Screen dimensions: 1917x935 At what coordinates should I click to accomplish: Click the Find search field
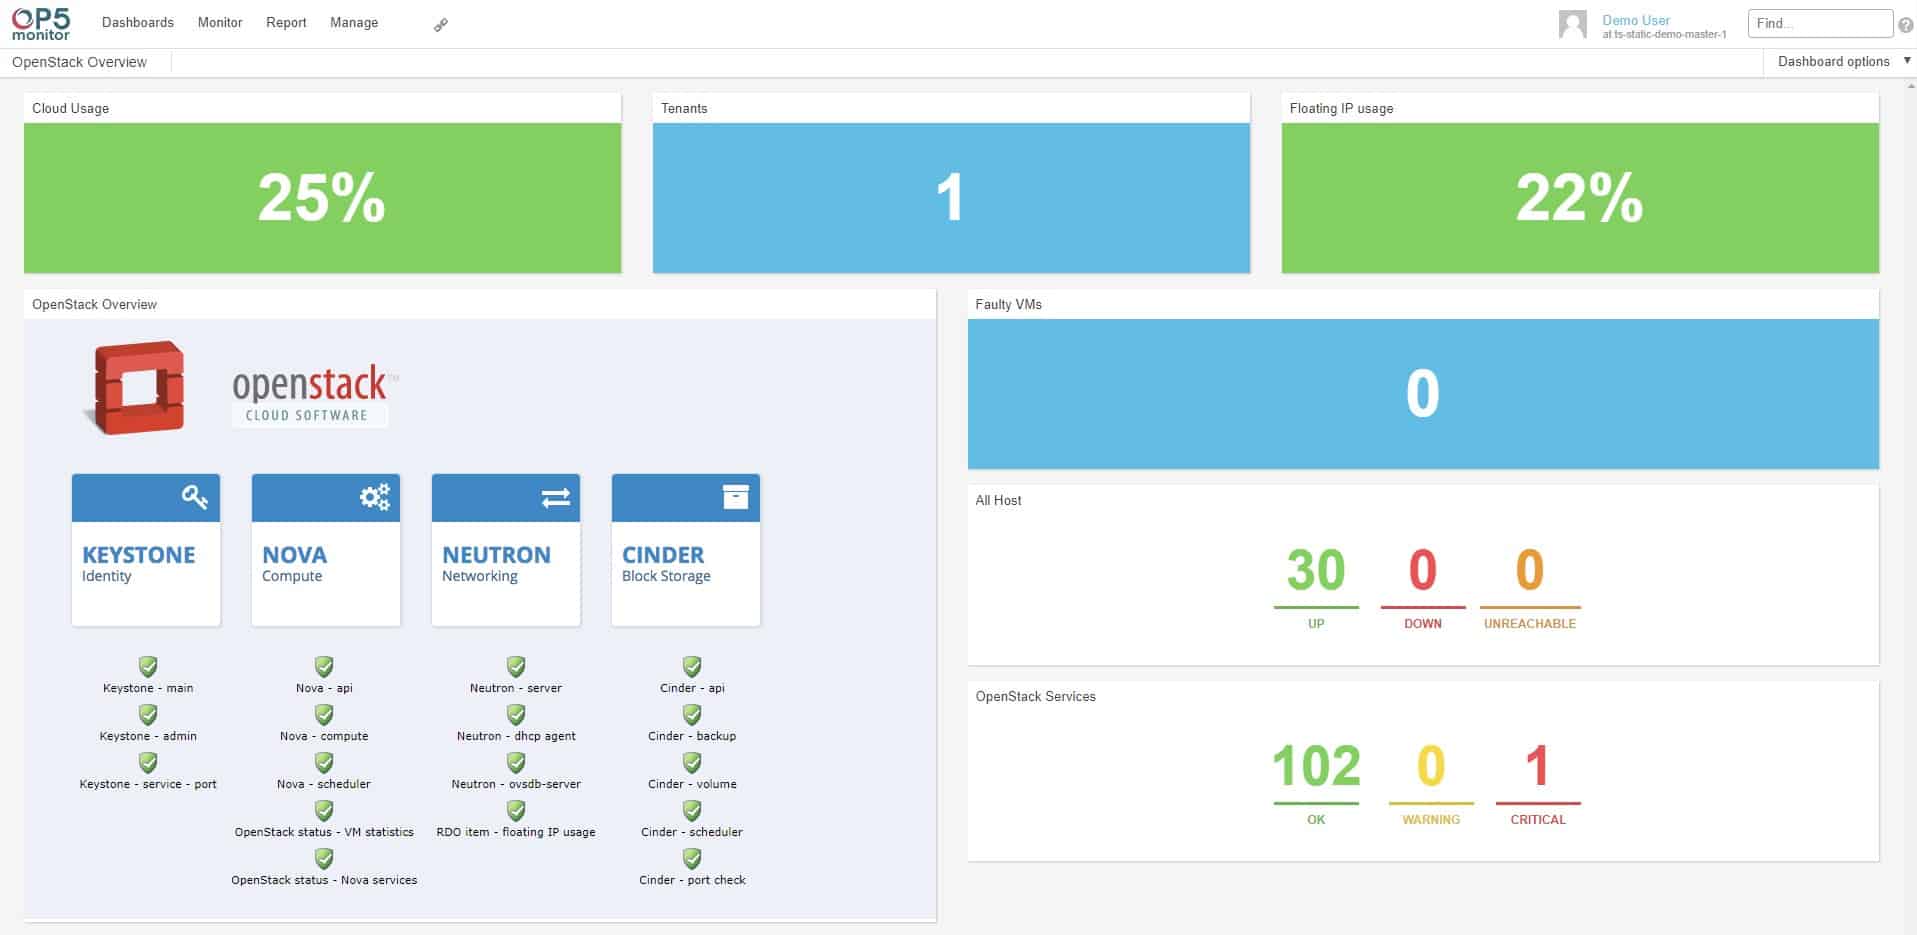click(1820, 23)
